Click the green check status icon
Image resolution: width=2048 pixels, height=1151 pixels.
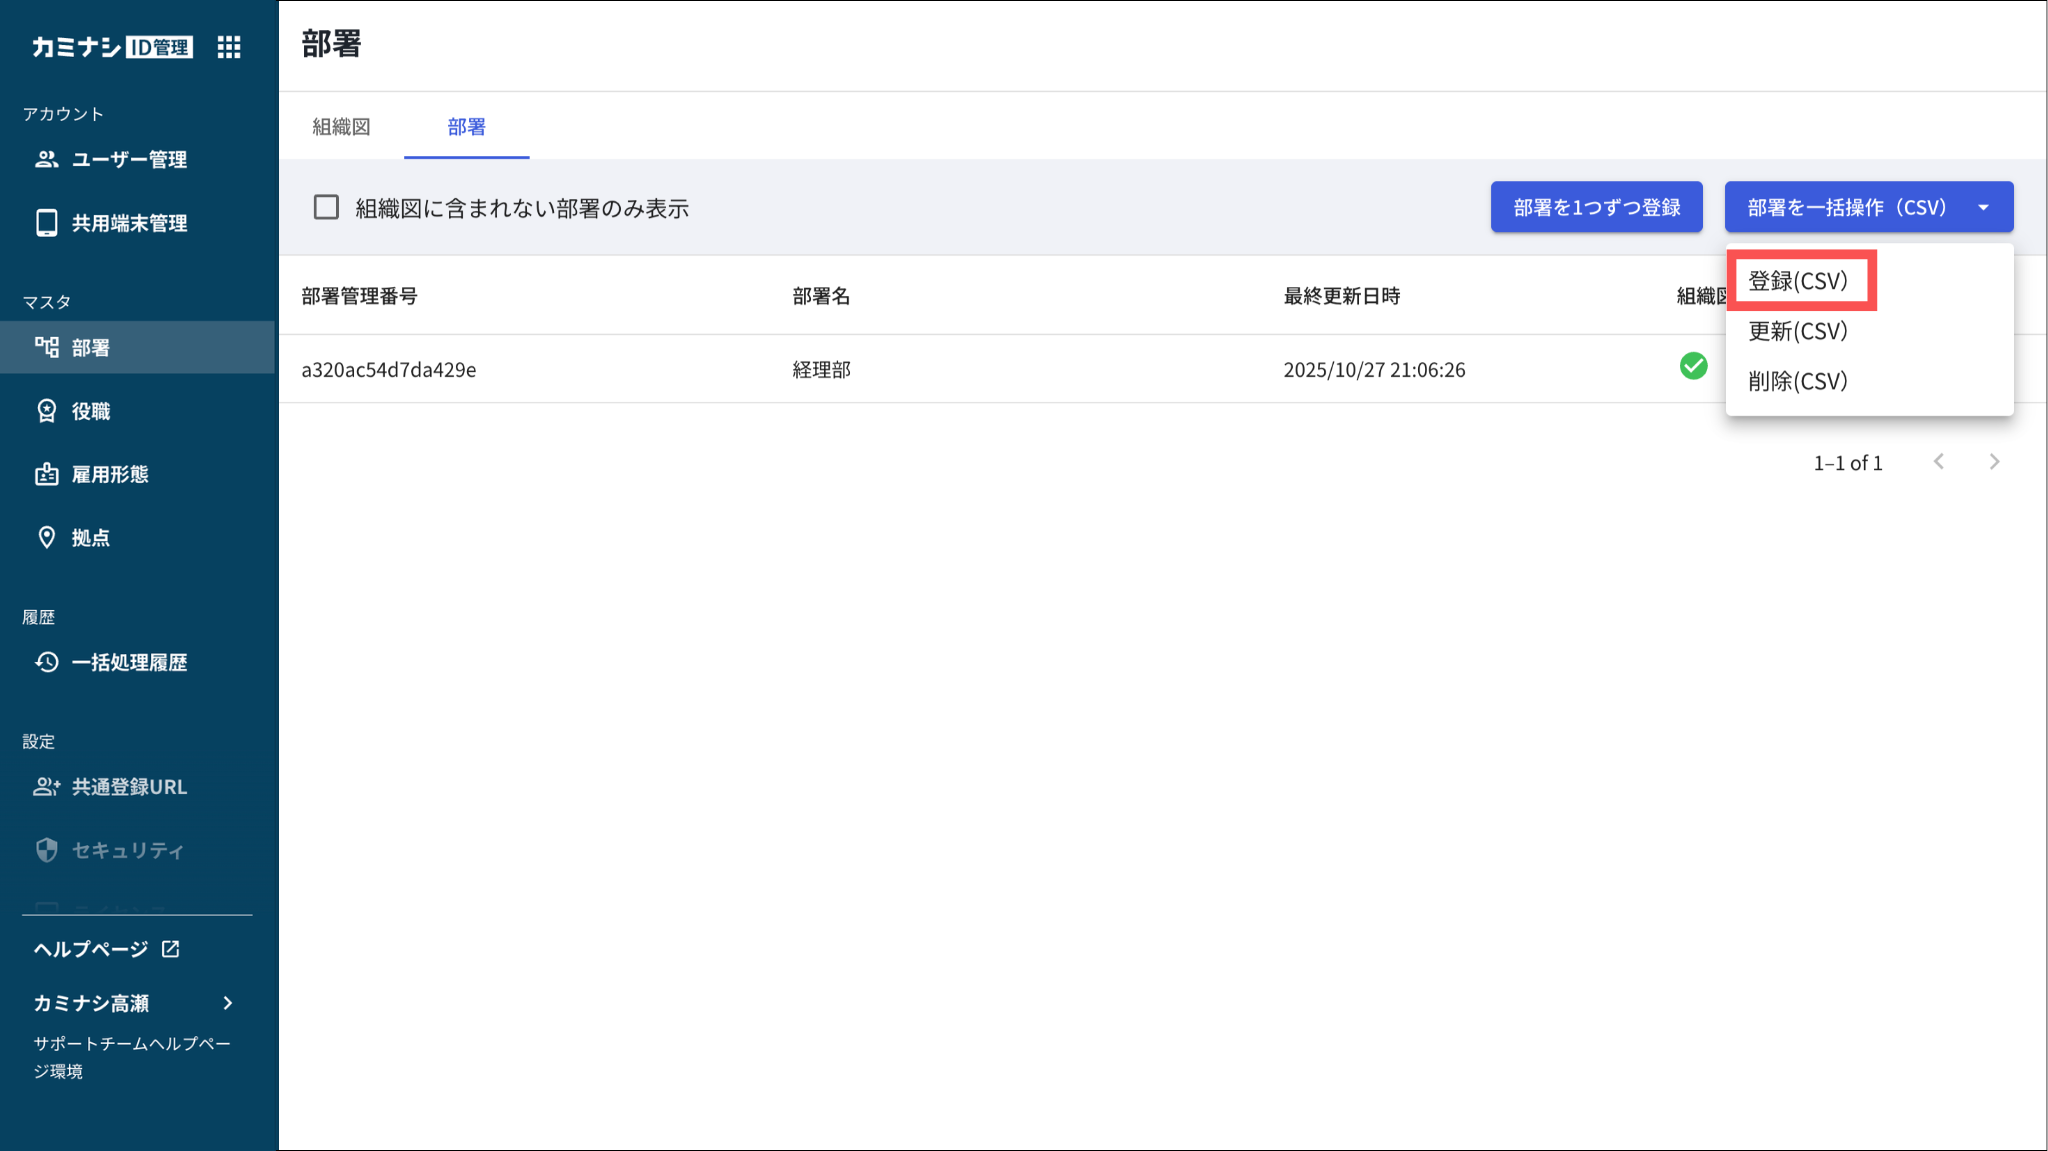[x=1693, y=366]
